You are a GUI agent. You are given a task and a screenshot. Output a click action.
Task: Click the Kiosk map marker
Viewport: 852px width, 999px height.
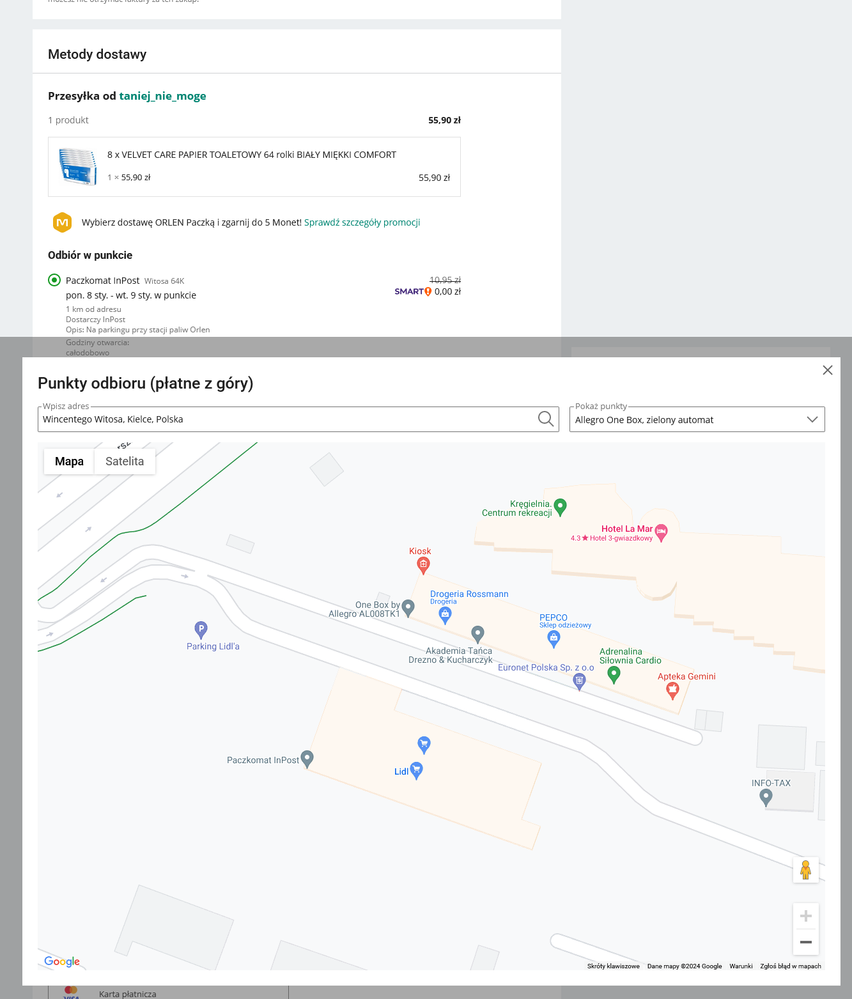point(423,564)
